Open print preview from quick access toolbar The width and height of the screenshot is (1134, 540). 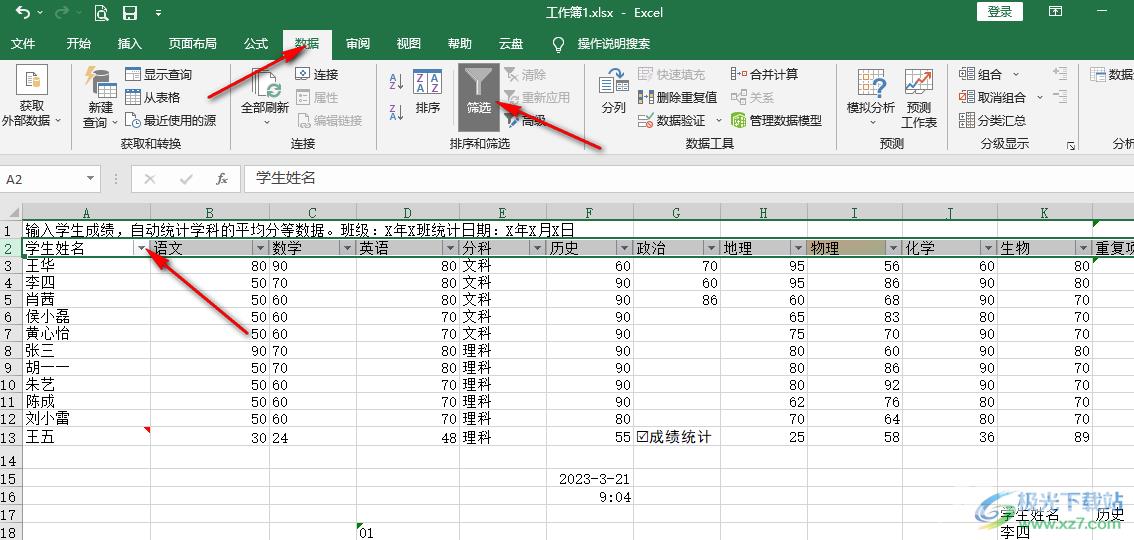[101, 12]
